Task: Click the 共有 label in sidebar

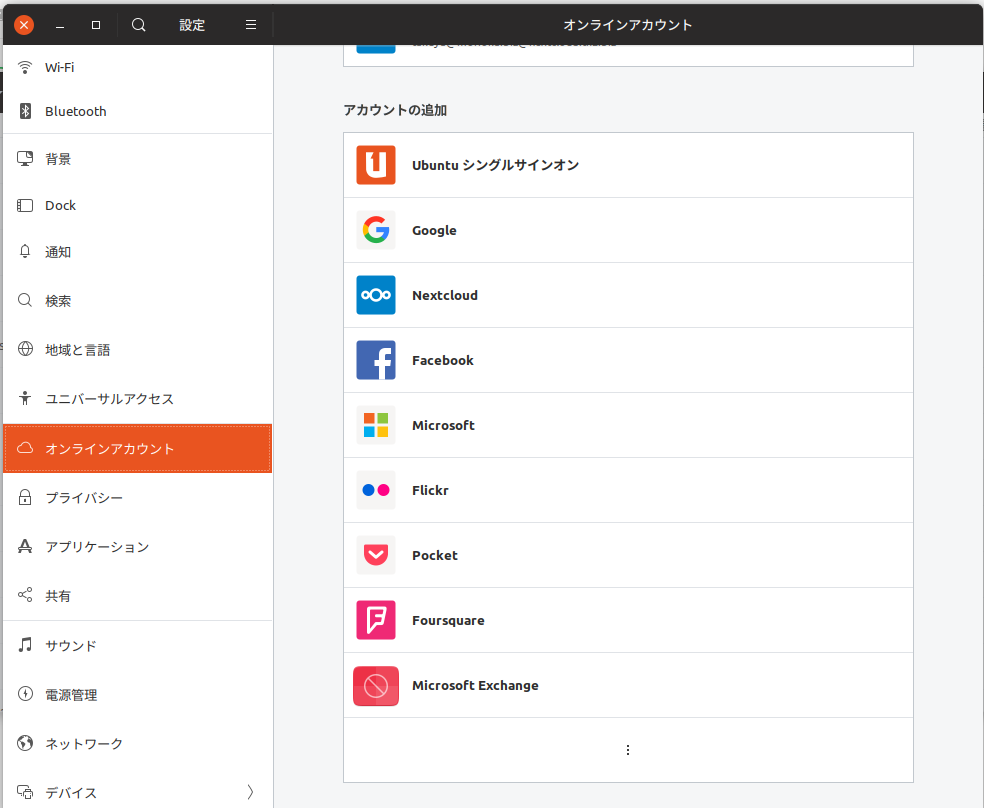Action: click(58, 595)
